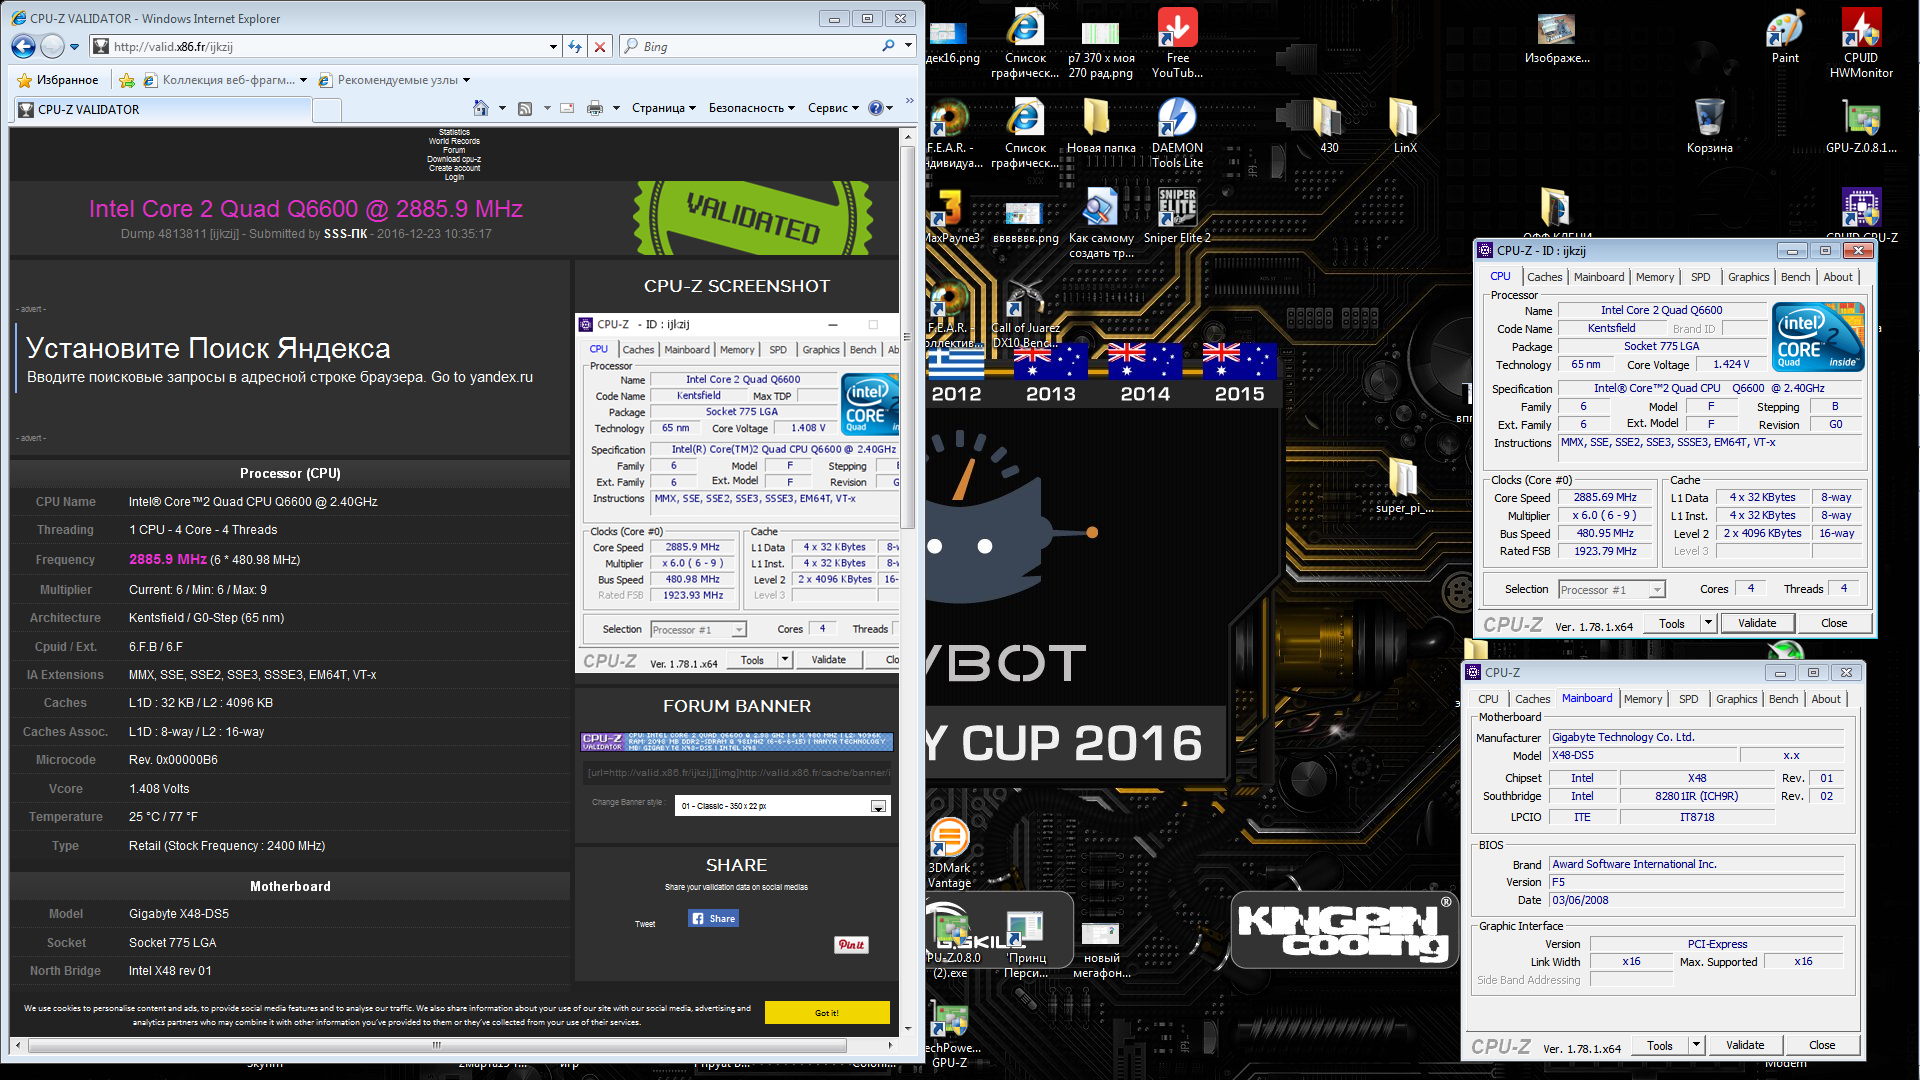1920x1080 pixels.
Task: Open the super_pi folder icon
Action: tap(1404, 488)
